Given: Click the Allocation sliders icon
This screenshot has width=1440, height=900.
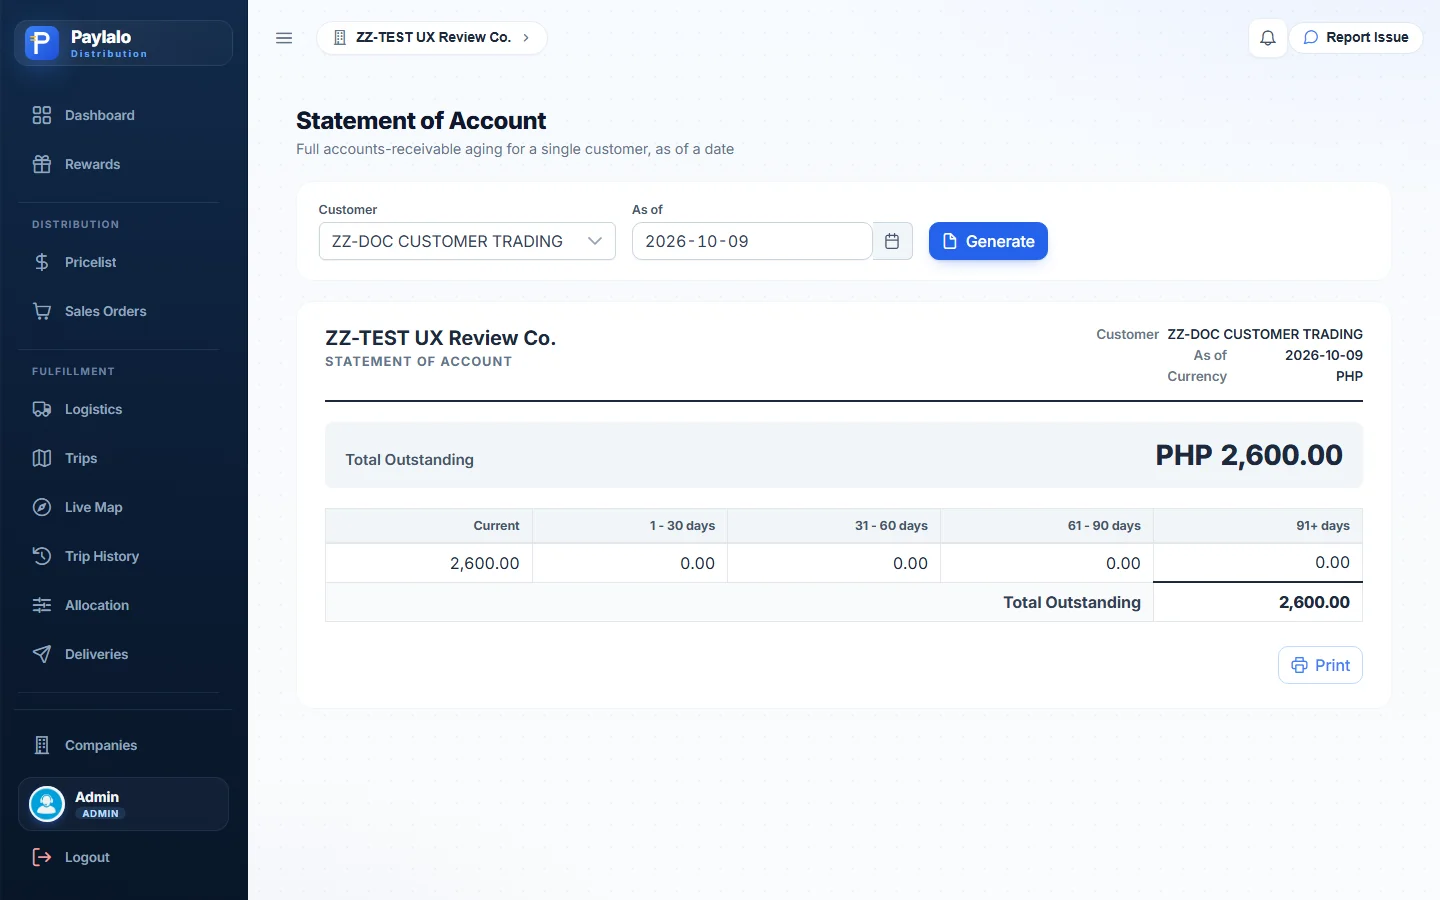Looking at the screenshot, I should point(42,605).
